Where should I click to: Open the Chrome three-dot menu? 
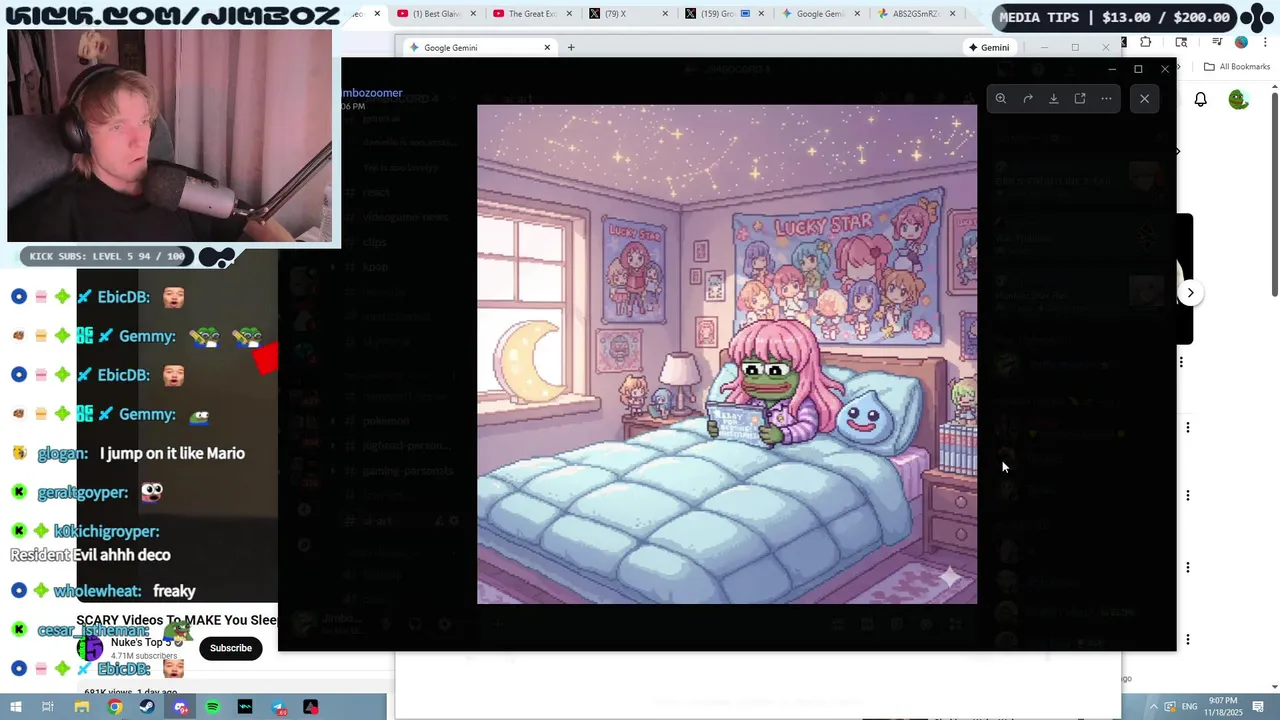(1263, 42)
